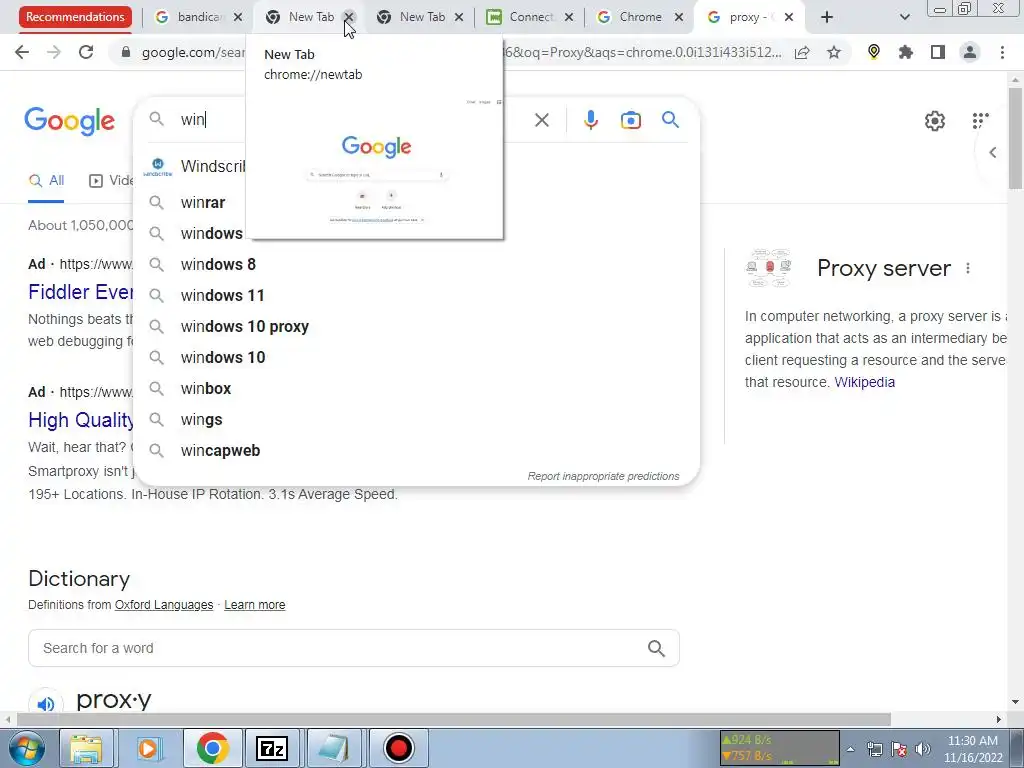This screenshot has width=1024, height=768.
Task: Open the Fiddler Everywhere ad link
Action: coord(80,292)
